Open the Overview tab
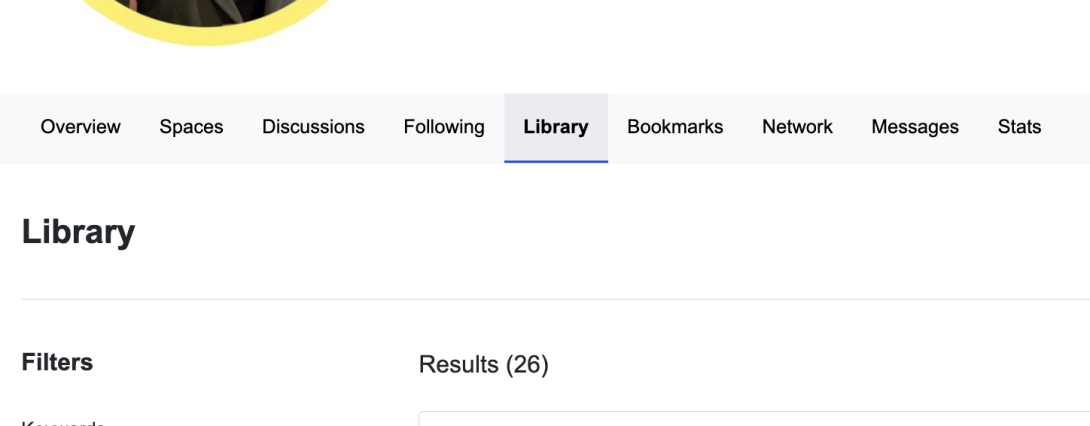Screen dimensions: 1090x426 (80, 127)
